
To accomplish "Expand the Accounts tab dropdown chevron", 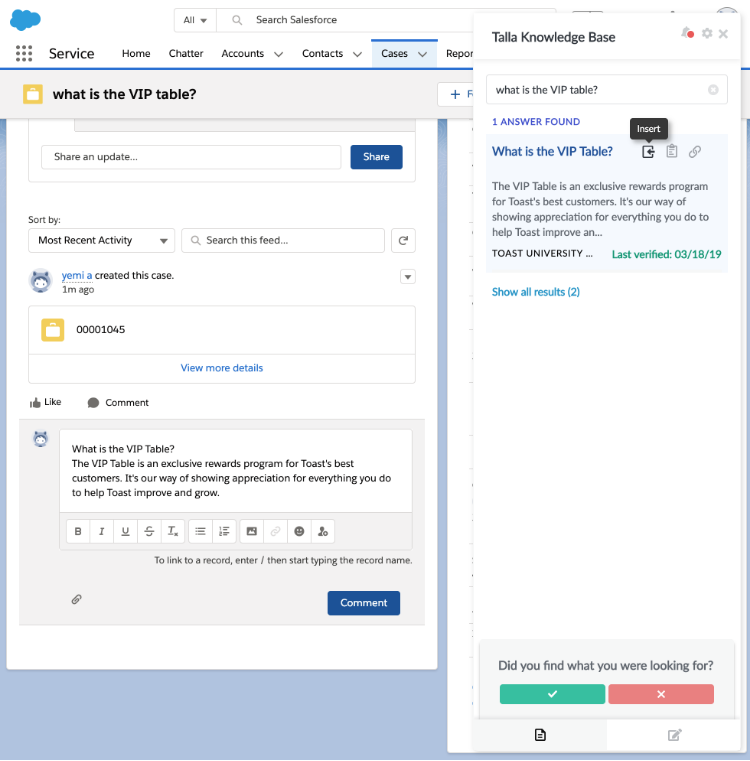I will (x=279, y=54).
